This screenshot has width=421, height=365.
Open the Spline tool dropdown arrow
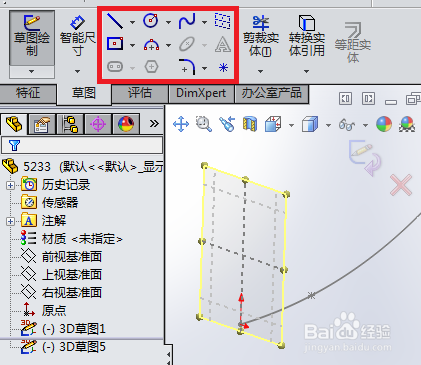point(204,22)
